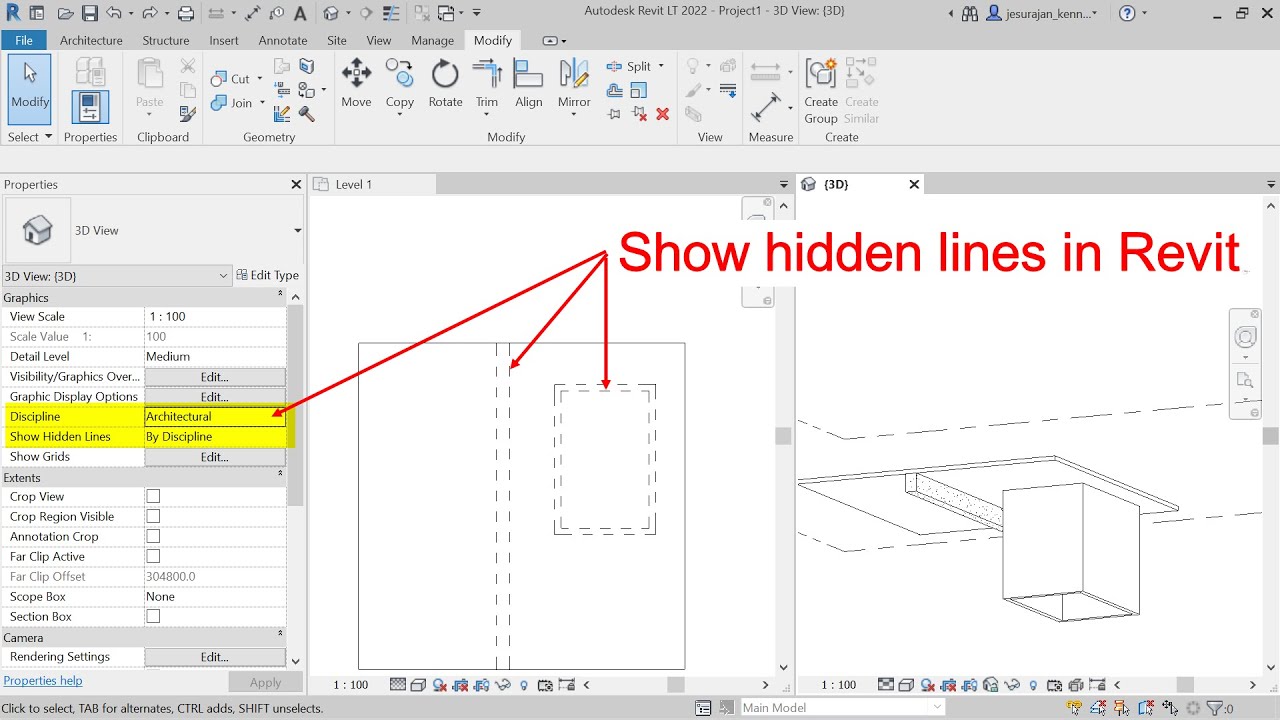
Task: Click the Offset tool icon
Action: 614,90
